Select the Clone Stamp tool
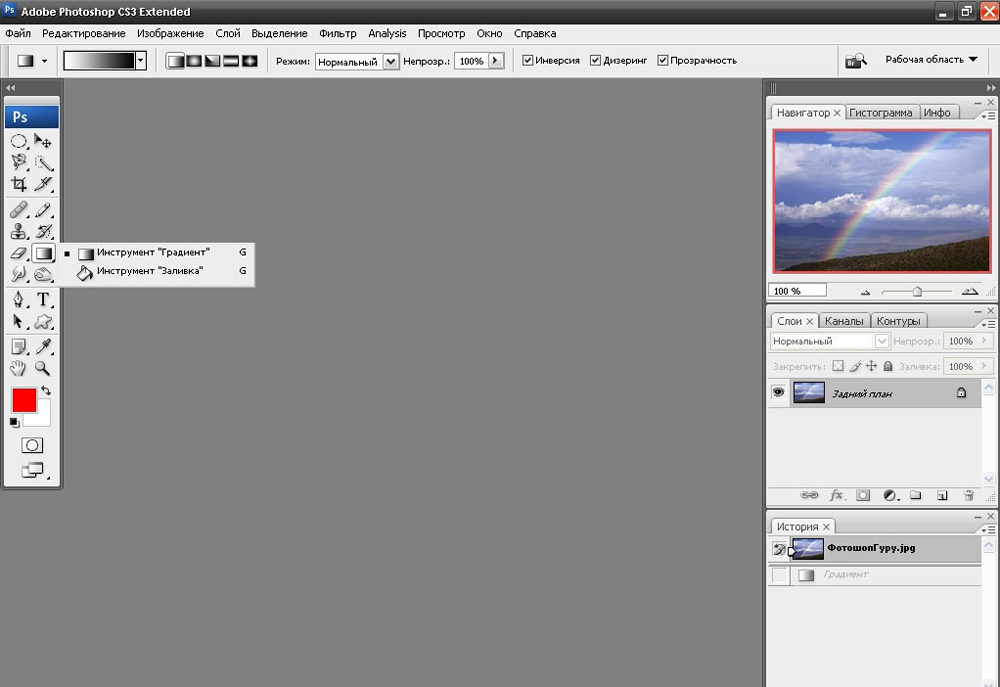Viewport: 1000px width, 687px height. (18, 232)
